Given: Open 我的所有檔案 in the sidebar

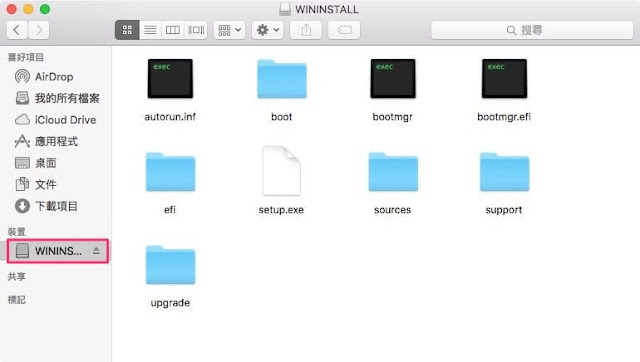Looking at the screenshot, I should 56,98.
